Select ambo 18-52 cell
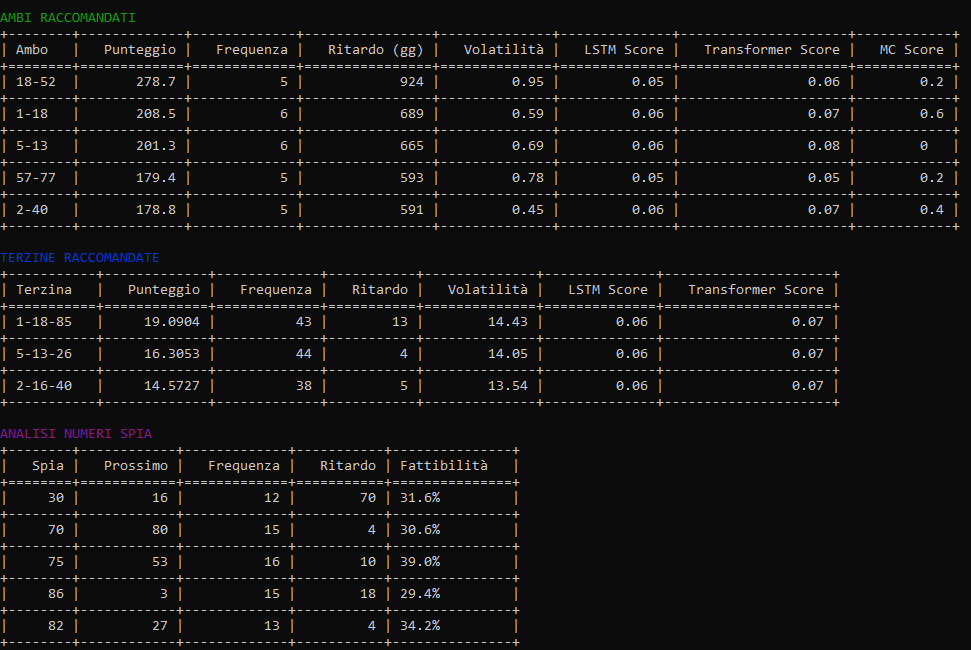Screen dimensions: 971x650 [x=35, y=82]
